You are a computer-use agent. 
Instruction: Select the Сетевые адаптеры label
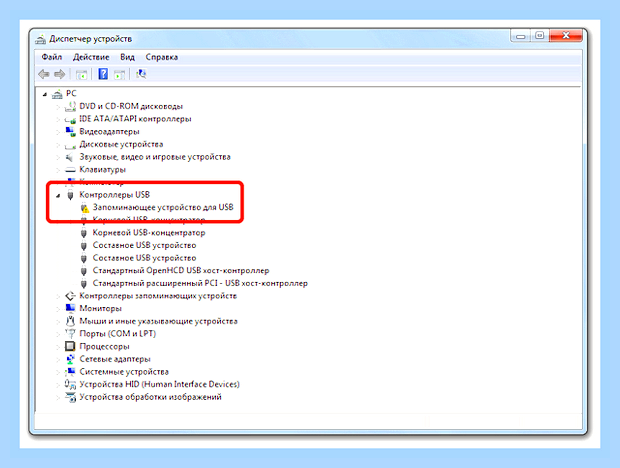pyautogui.click(x=115, y=359)
